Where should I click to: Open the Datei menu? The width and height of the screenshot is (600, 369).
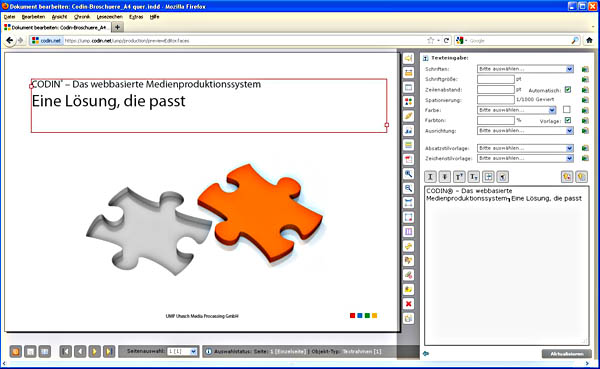coord(9,17)
